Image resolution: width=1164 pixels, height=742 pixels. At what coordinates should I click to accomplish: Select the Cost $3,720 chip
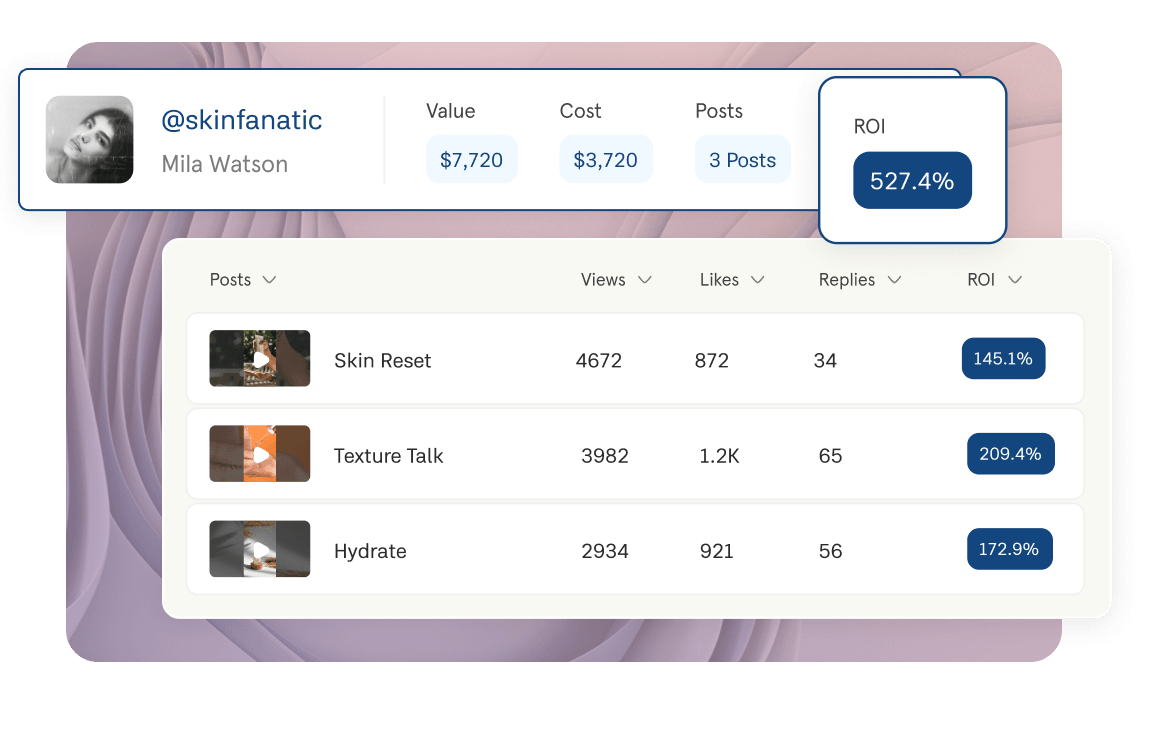tap(606, 159)
